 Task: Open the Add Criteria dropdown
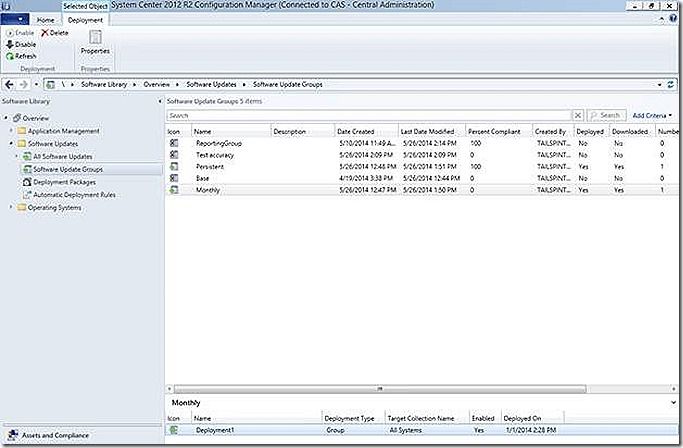(652, 115)
